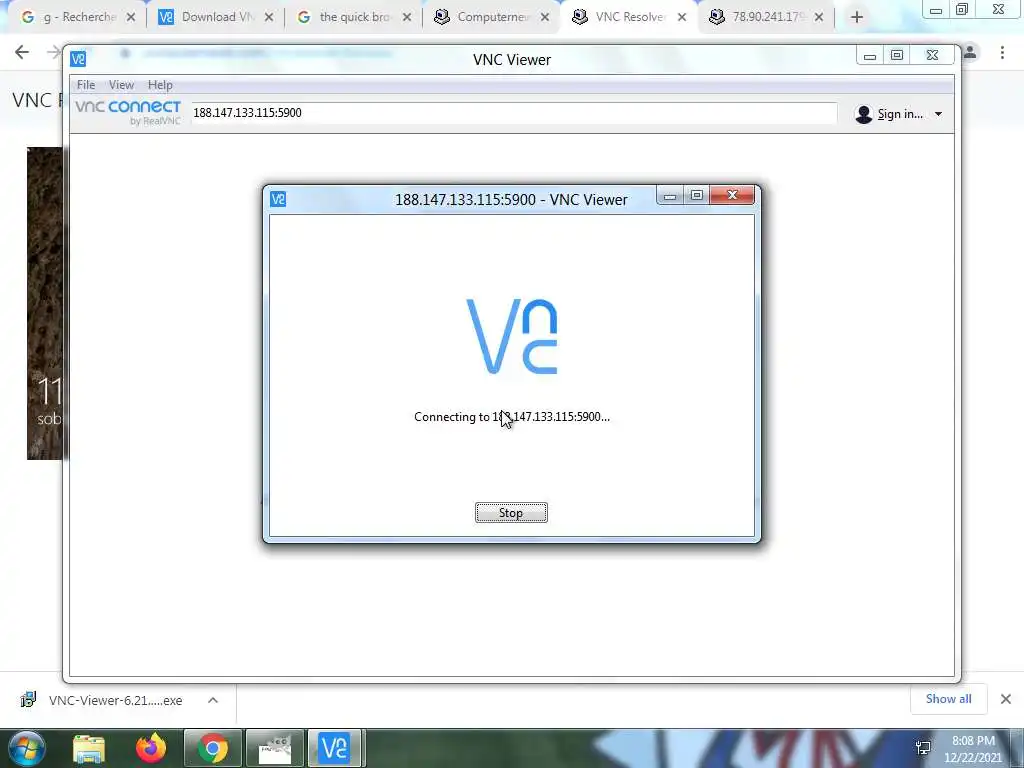Viewport: 1024px width, 768px height.
Task: Restore the Chrome browser window
Action: point(962,10)
